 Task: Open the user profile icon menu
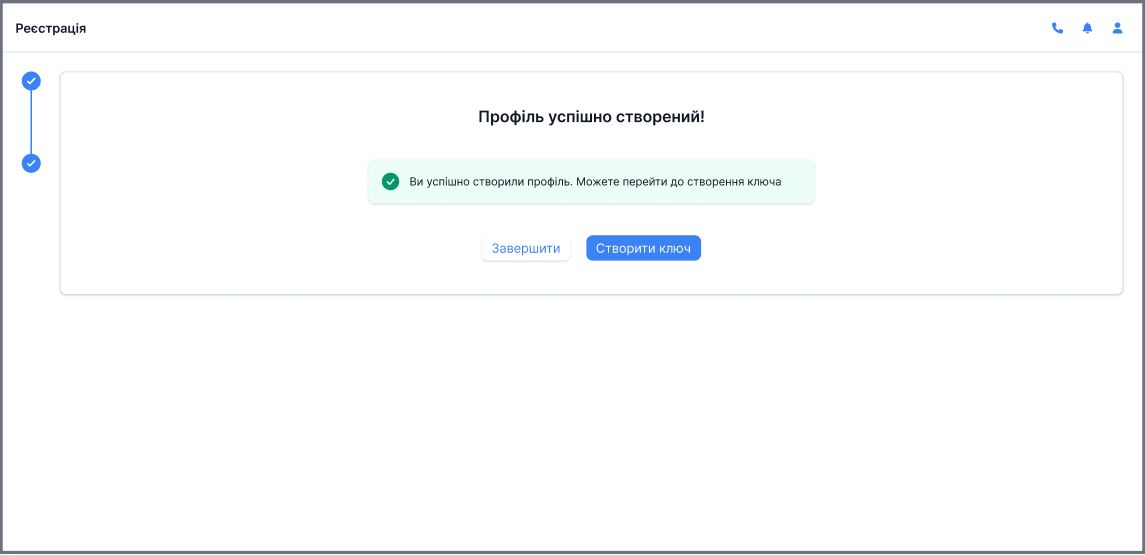(x=1118, y=28)
